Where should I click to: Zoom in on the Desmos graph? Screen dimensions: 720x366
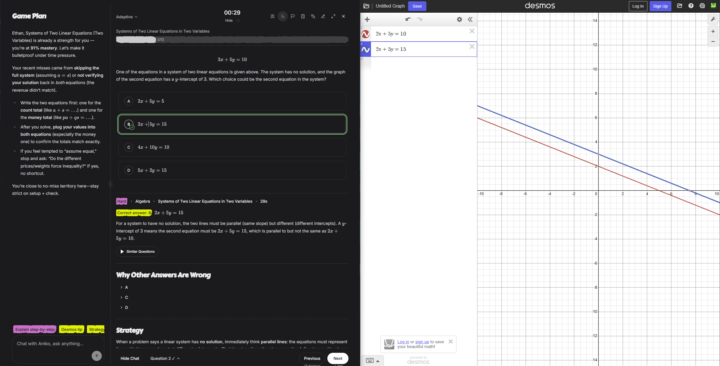(713, 32)
